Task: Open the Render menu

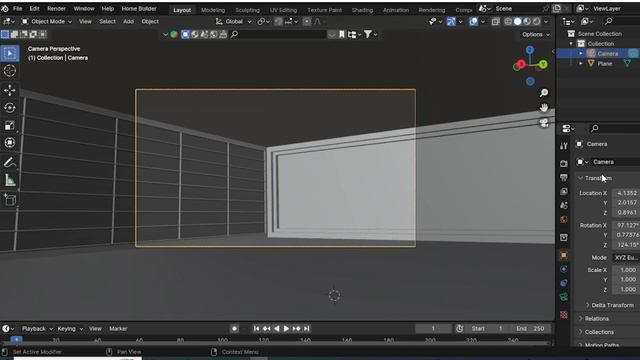Action: [56, 9]
